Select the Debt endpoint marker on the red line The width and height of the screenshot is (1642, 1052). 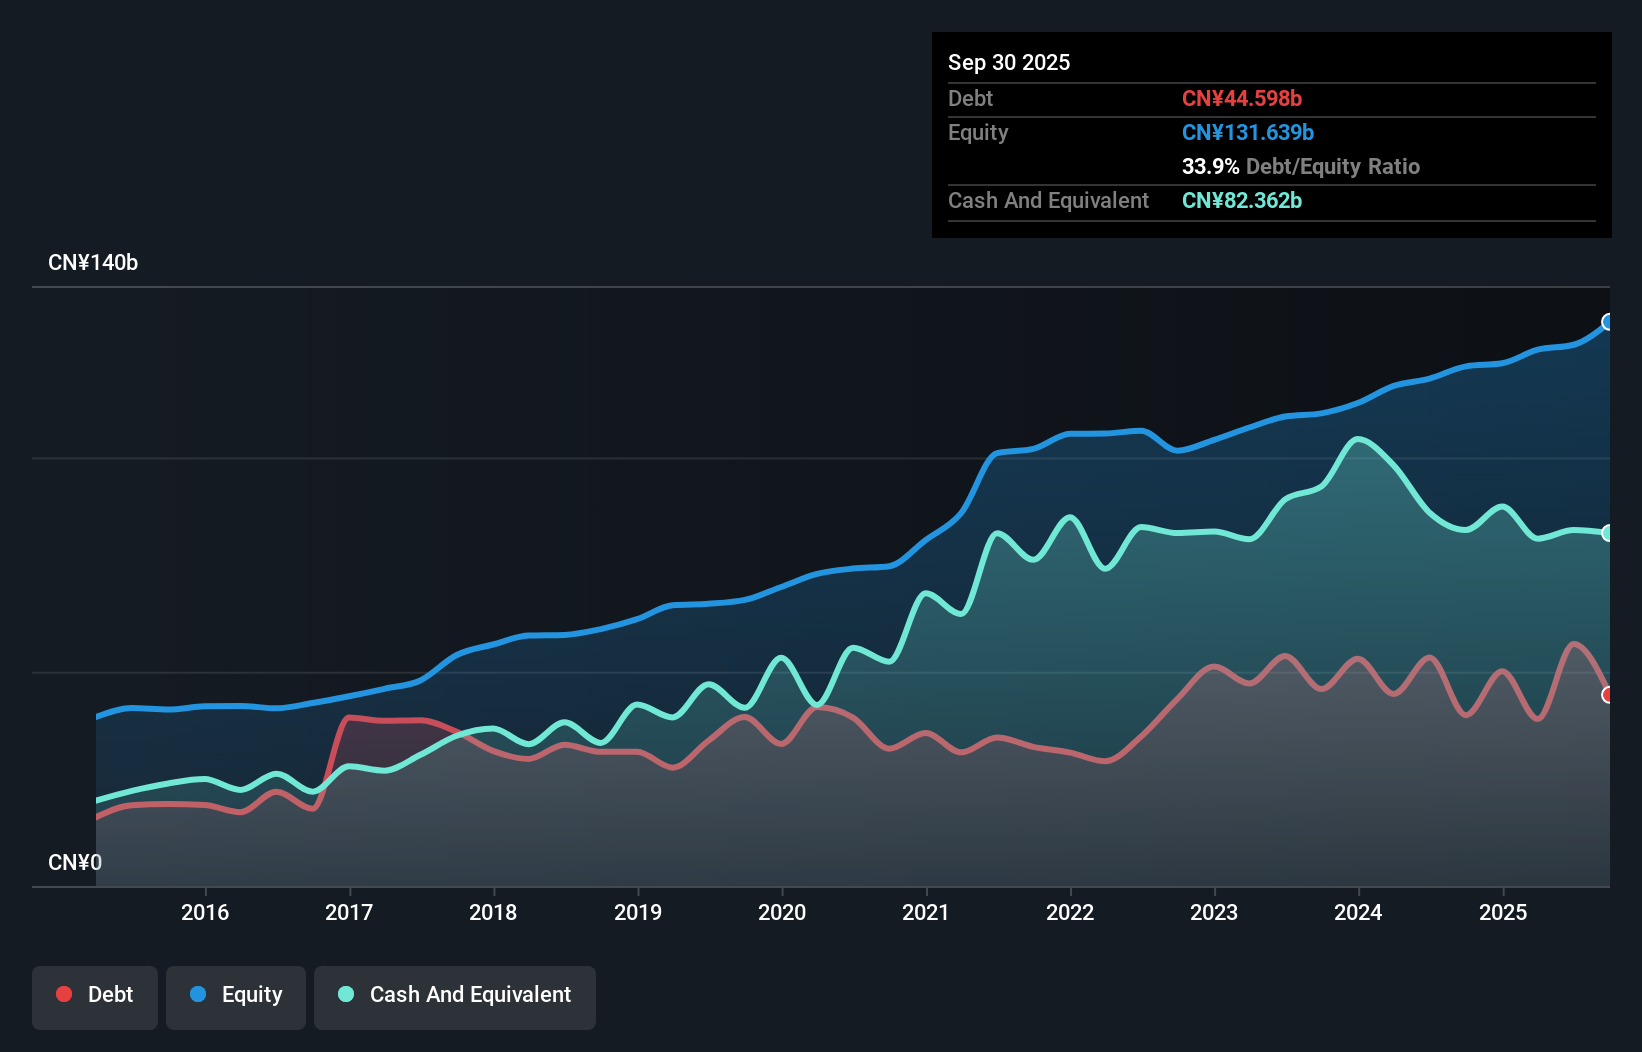coord(1608,695)
